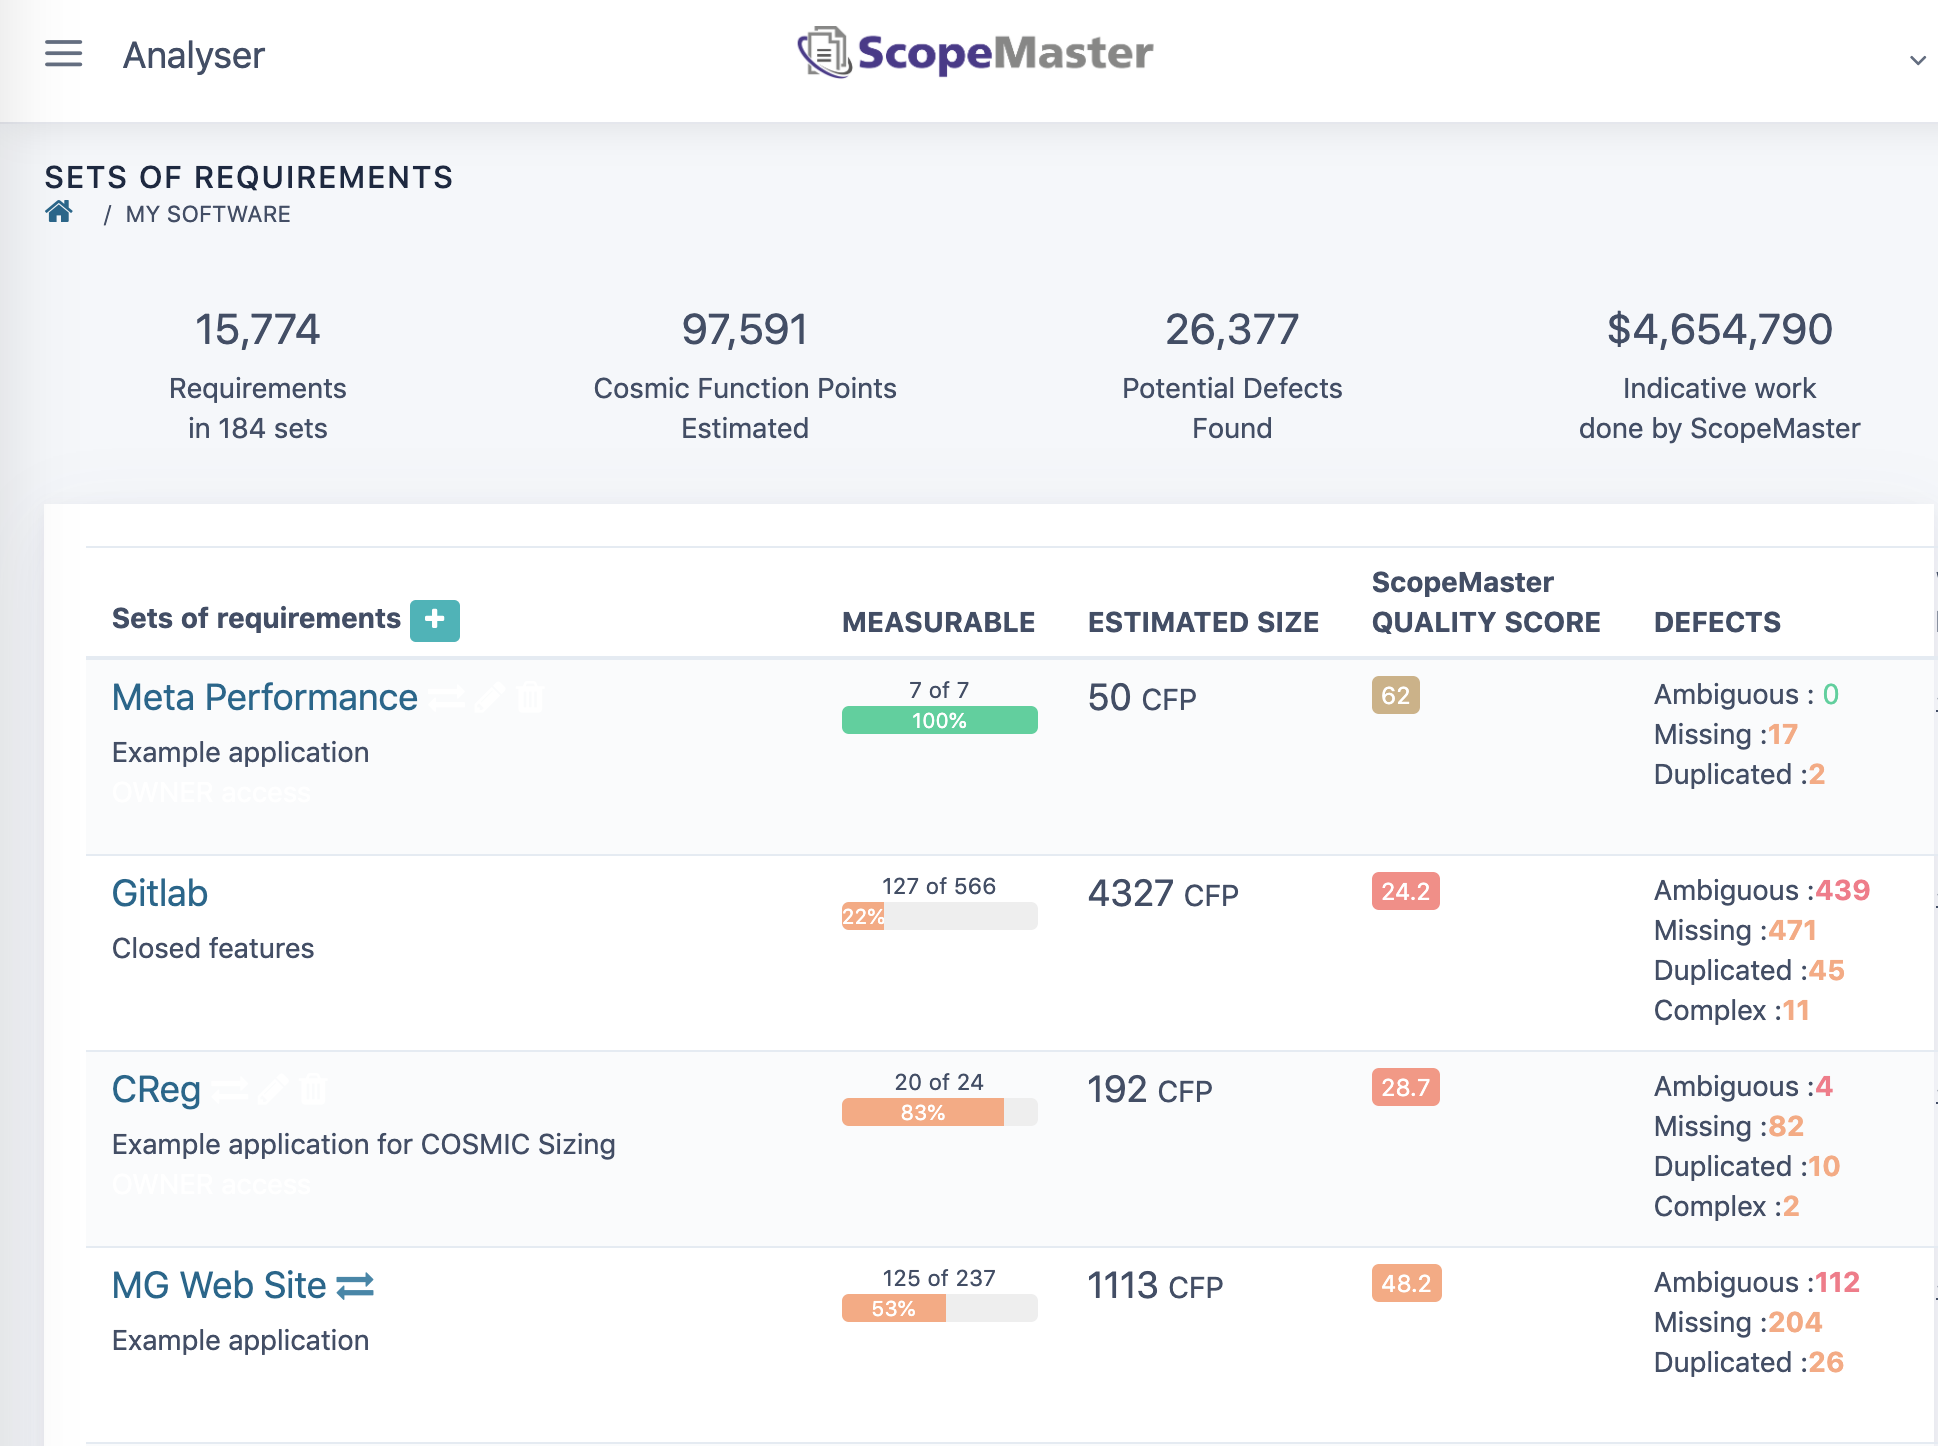The height and width of the screenshot is (1446, 1938).
Task: Delete Meta Performance using trash icon
Action: [530, 697]
